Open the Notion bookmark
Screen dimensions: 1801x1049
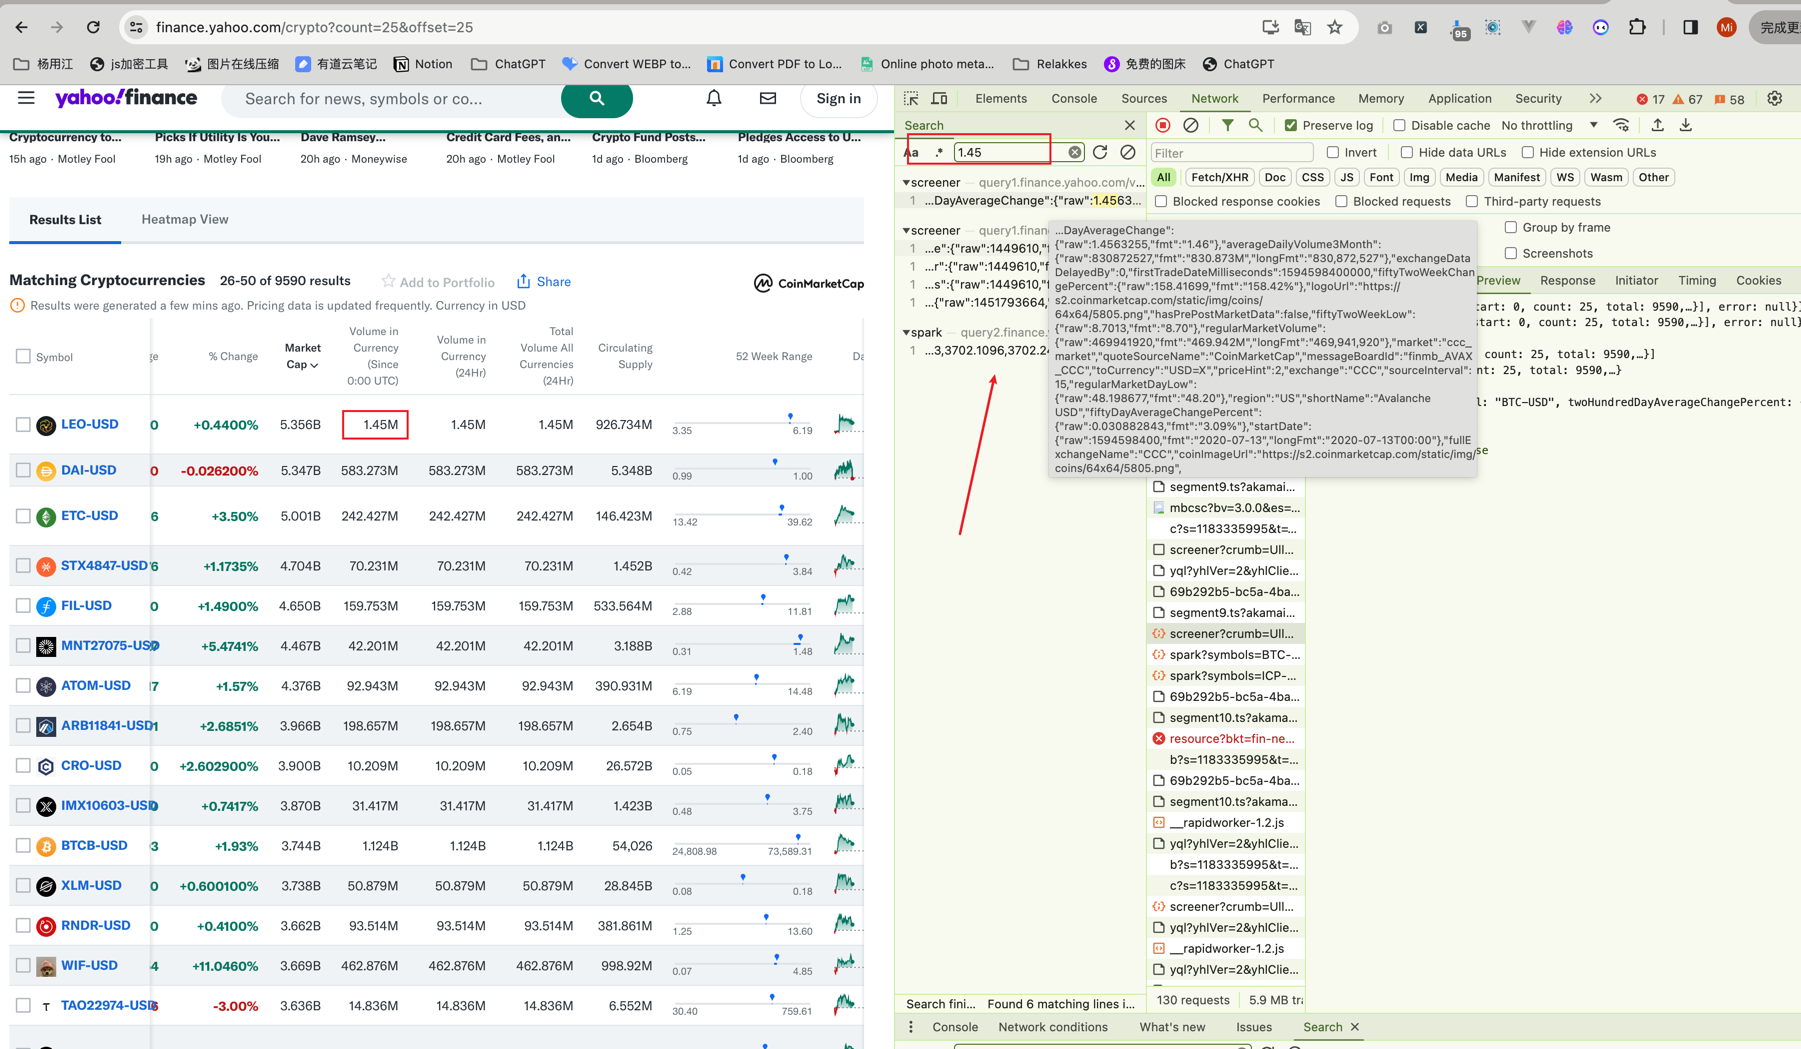pyautogui.click(x=423, y=64)
